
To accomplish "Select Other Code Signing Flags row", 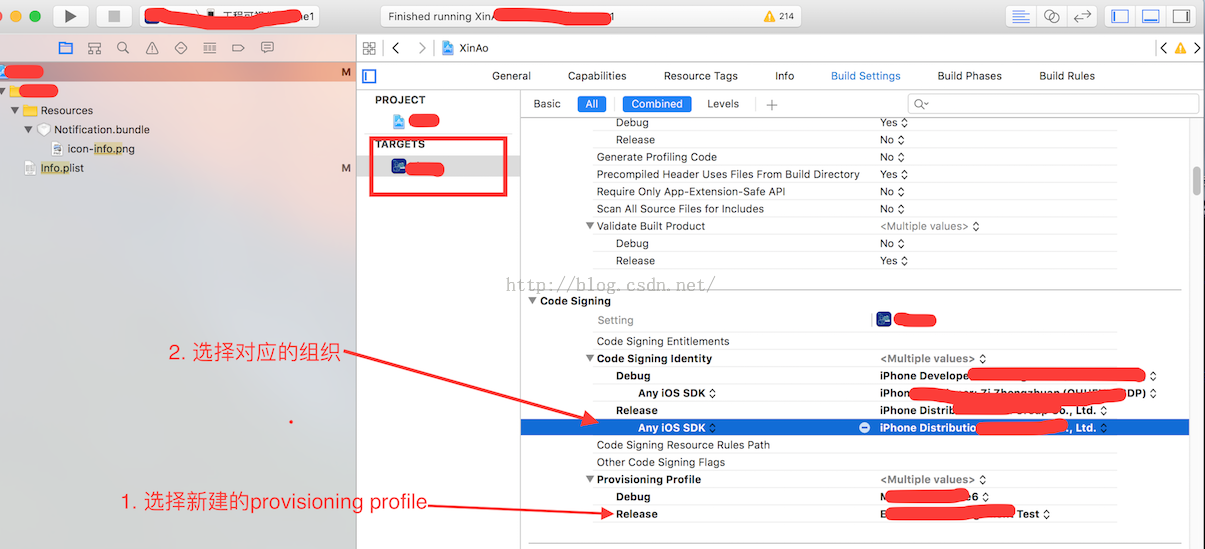I will (854, 462).
